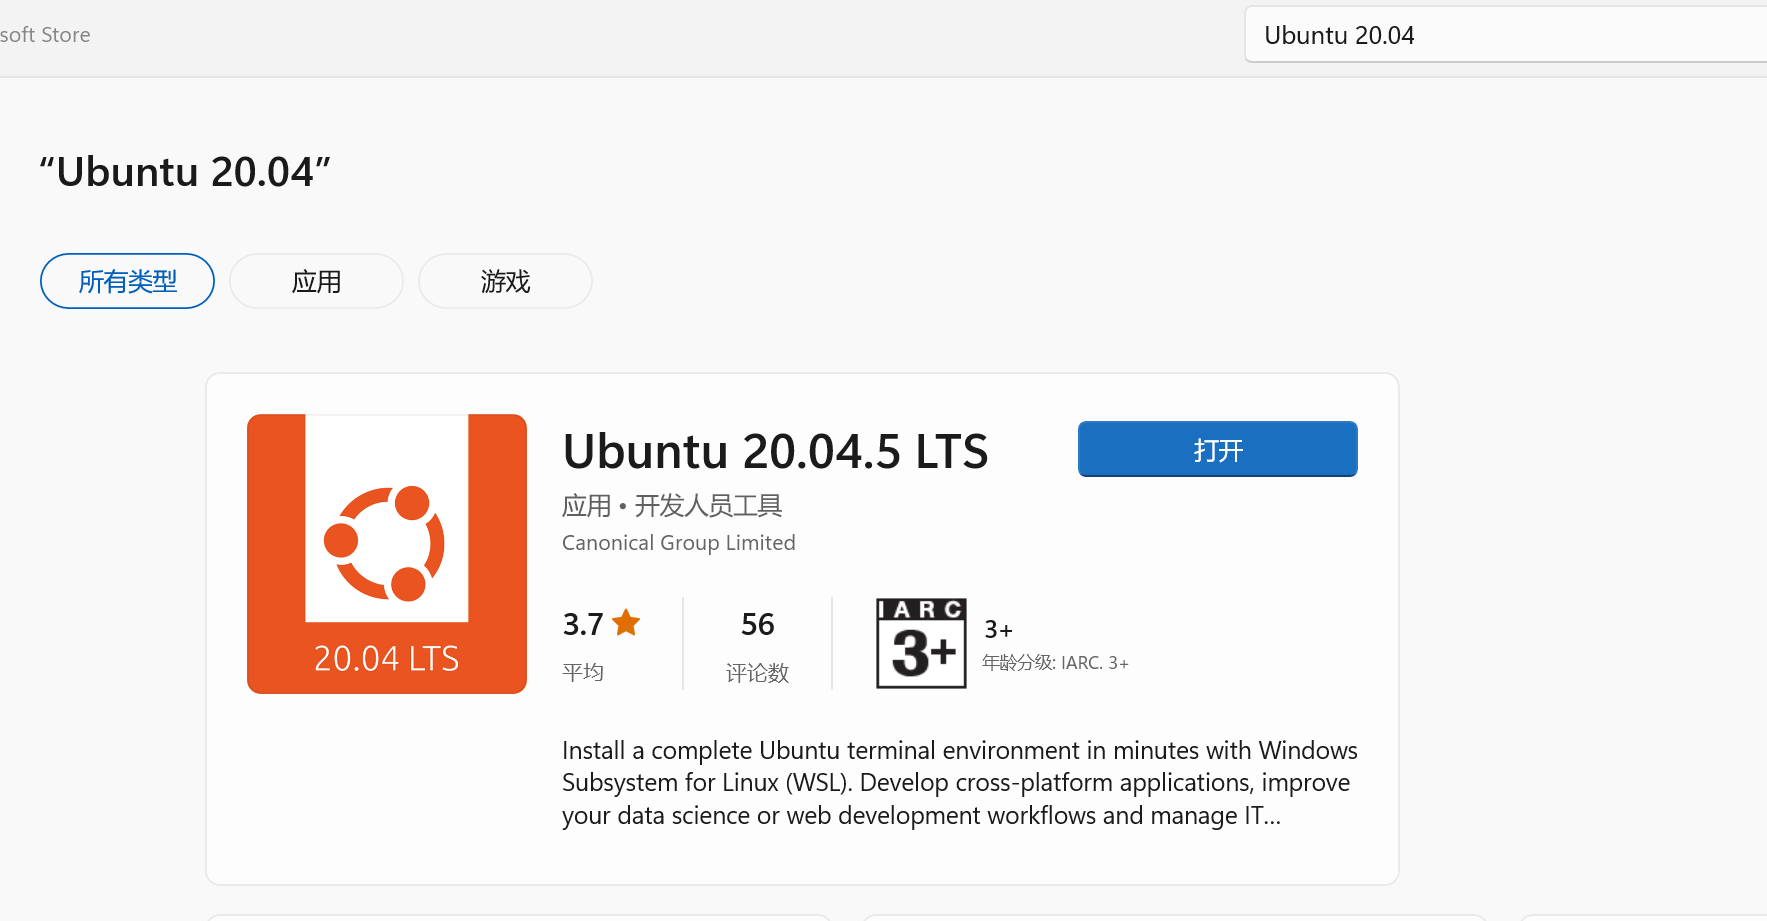This screenshot has height=921, width=1767.
Task: Click the Ubuntu 20.04 search input field
Action: (1505, 35)
